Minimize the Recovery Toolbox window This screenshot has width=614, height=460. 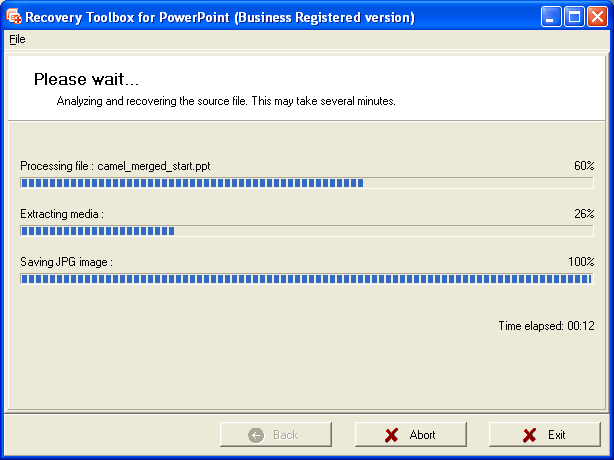tap(551, 17)
